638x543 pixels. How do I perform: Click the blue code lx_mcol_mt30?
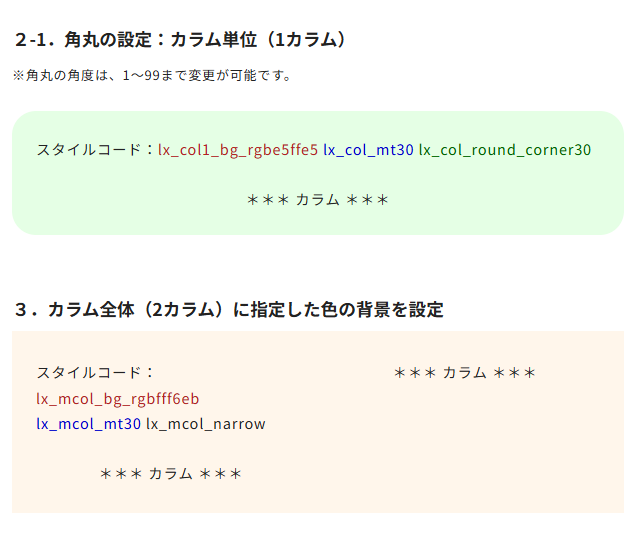coord(88,424)
